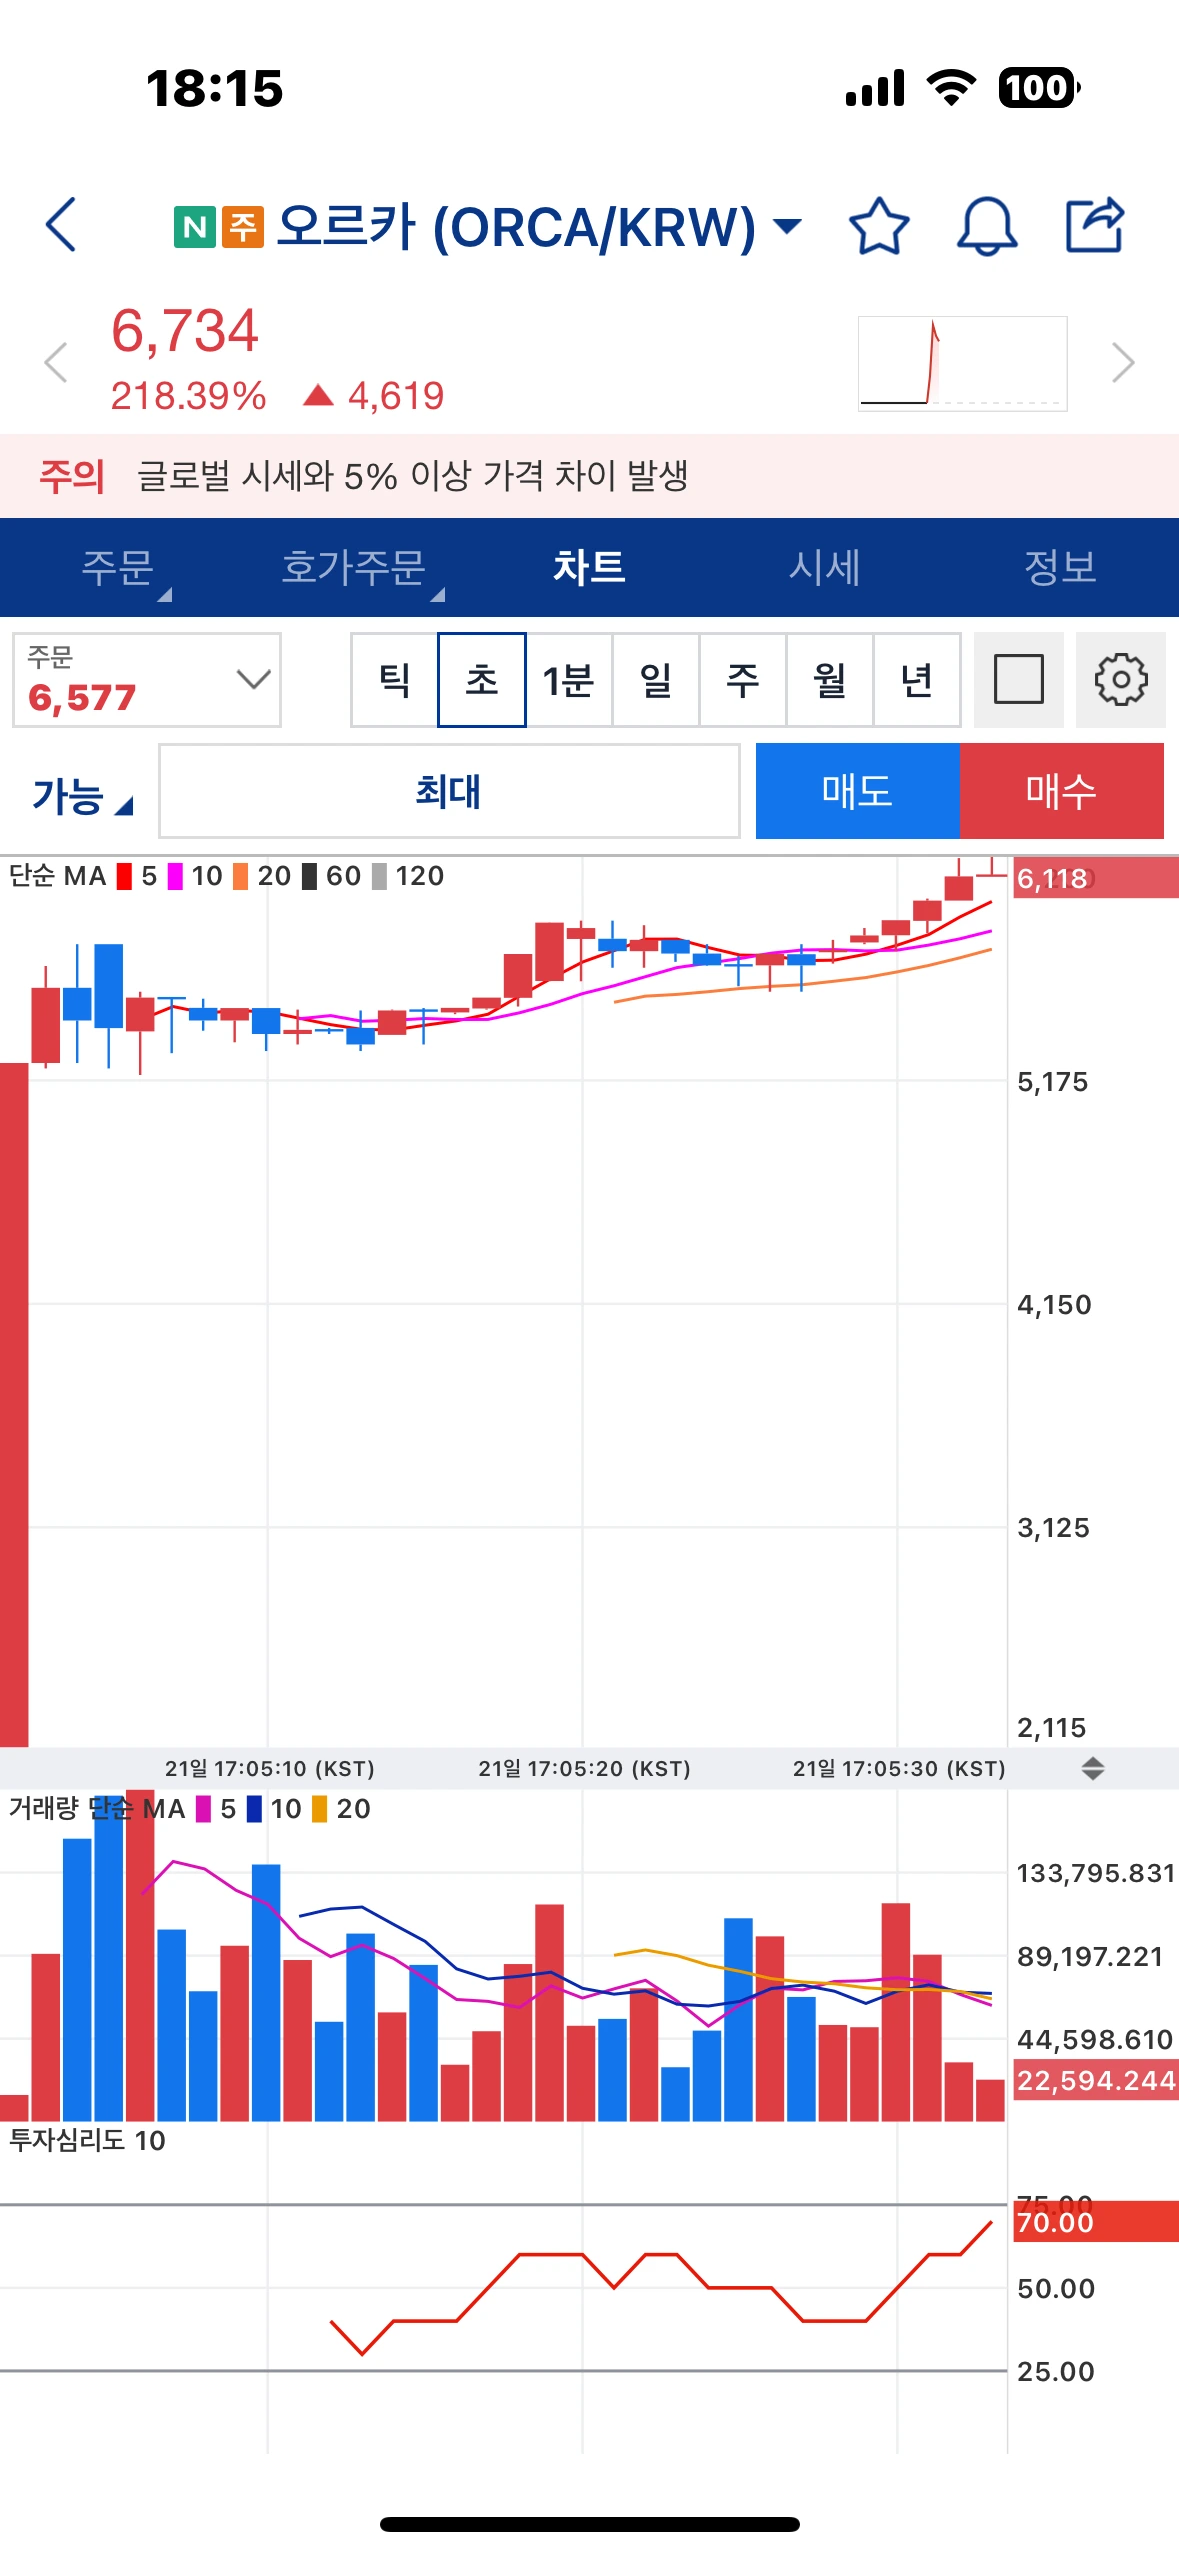Select the 주 weekly interval
The width and height of the screenshot is (1179, 2556).
pos(743,680)
